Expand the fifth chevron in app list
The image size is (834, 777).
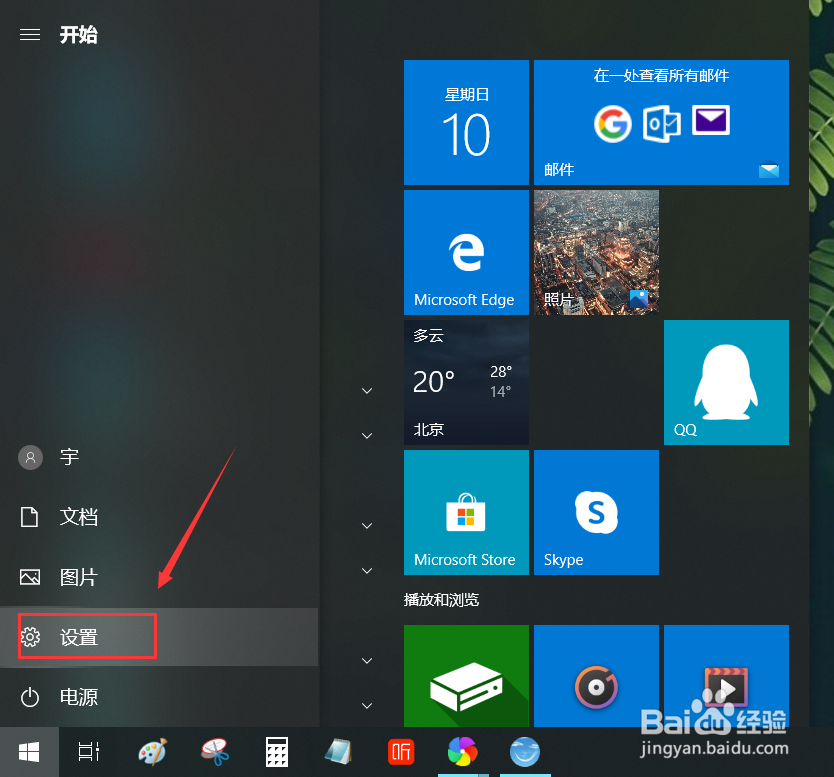(x=367, y=661)
